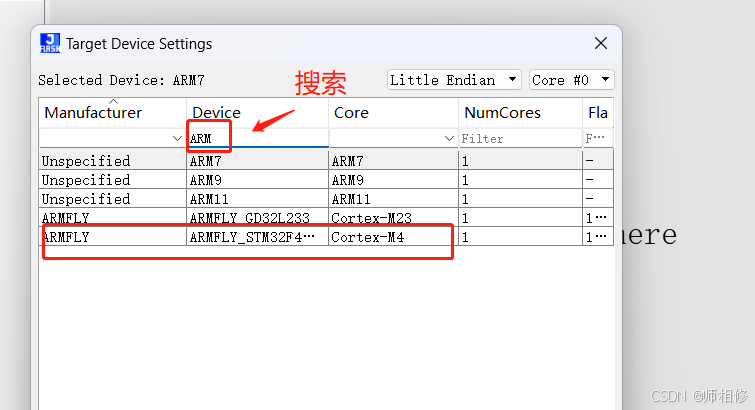Click the Cortex-M4 core cell
This screenshot has height=410, width=755.
pyautogui.click(x=393, y=237)
